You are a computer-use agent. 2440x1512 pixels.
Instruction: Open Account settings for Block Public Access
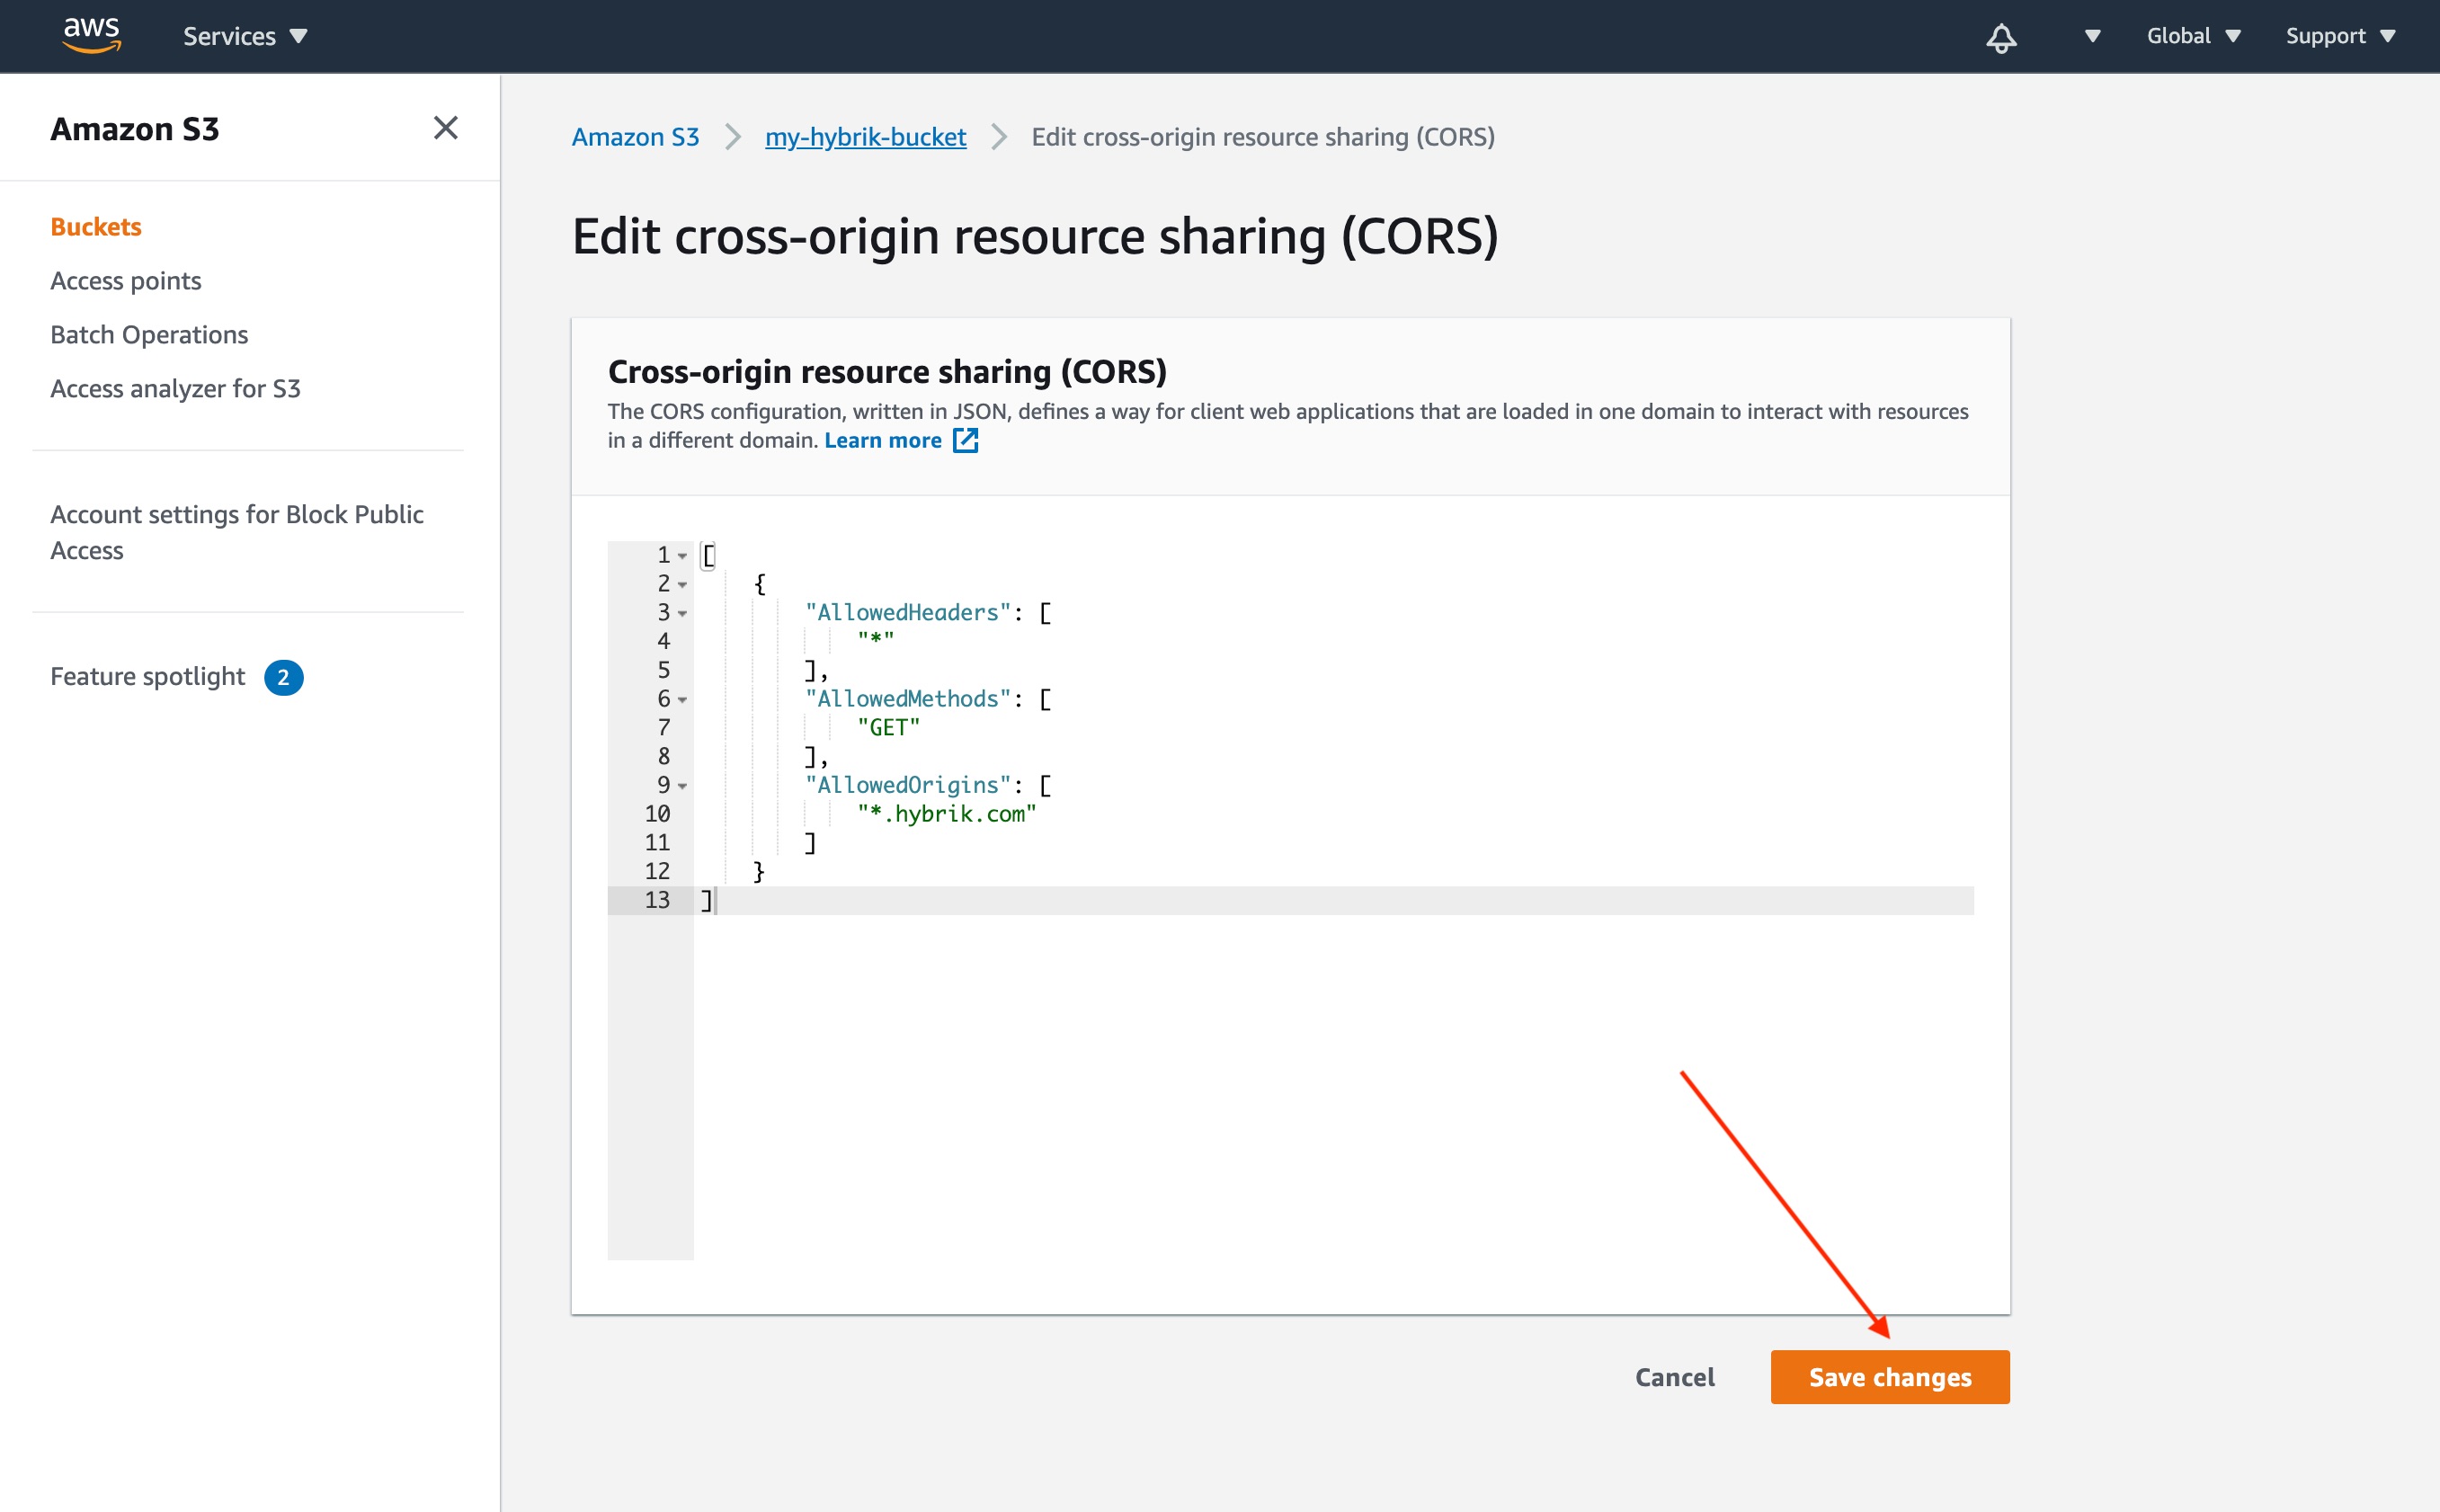point(237,532)
